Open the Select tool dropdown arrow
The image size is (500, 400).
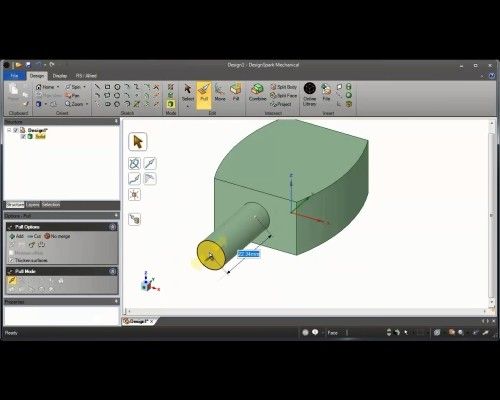pos(188,107)
